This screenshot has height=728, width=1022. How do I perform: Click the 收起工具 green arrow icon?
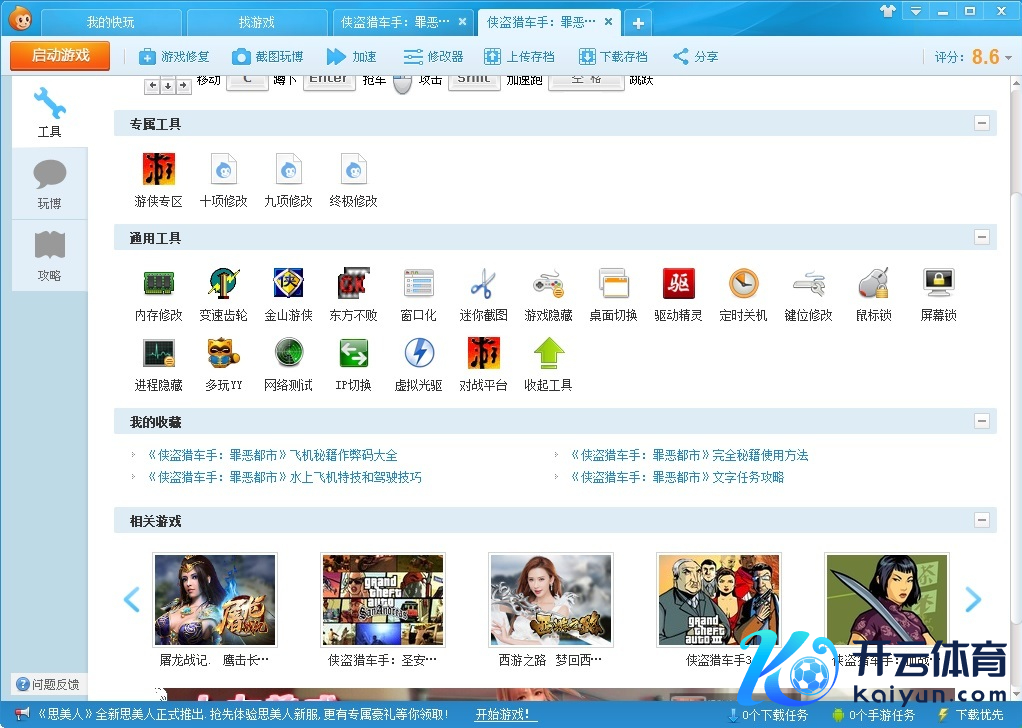click(x=548, y=354)
